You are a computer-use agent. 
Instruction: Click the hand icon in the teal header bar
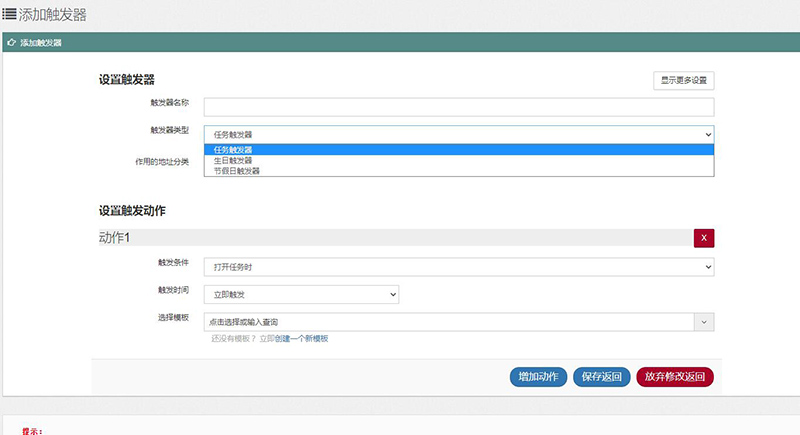(11, 43)
